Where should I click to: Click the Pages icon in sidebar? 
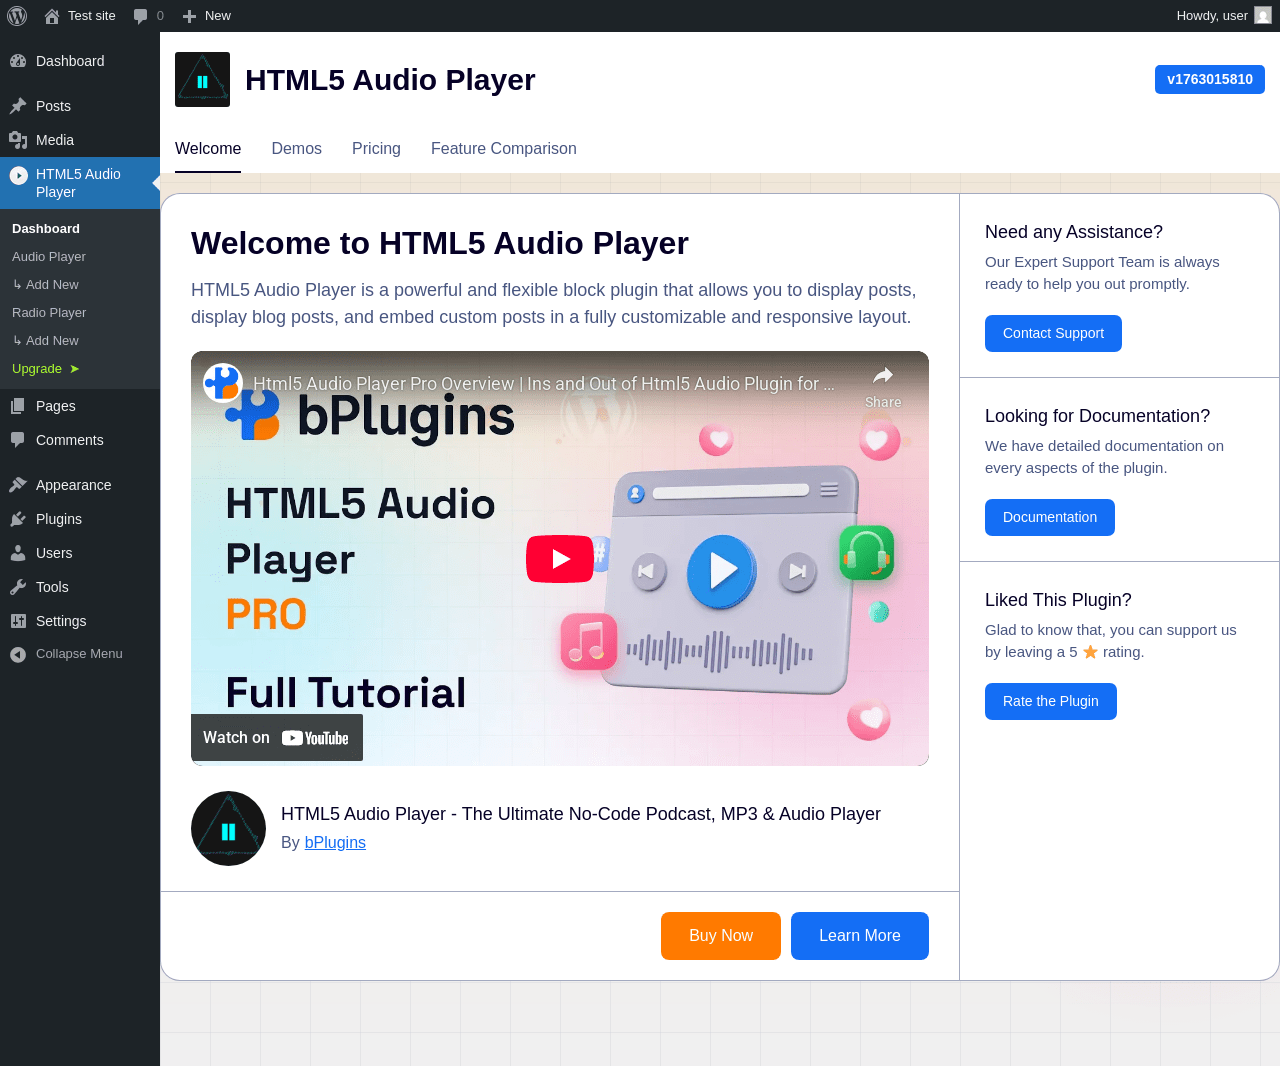(18, 406)
